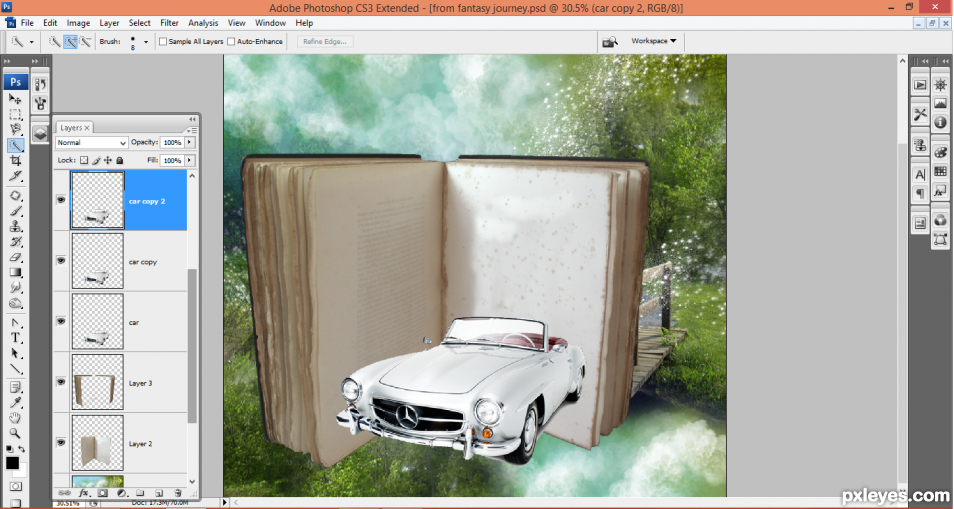Click the Add layer mask icon
The width and height of the screenshot is (954, 509).
coord(103,493)
